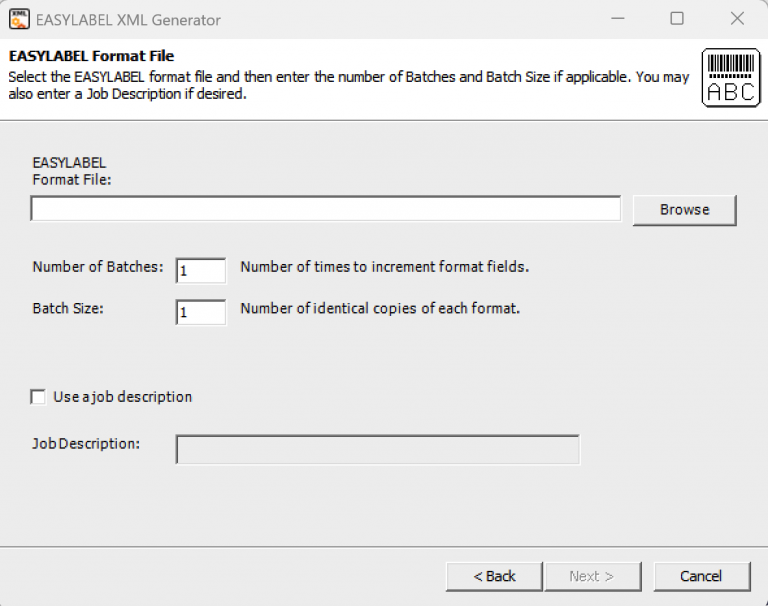This screenshot has width=768, height=606.
Task: Maximize the XML Generator window
Action: pos(677,19)
